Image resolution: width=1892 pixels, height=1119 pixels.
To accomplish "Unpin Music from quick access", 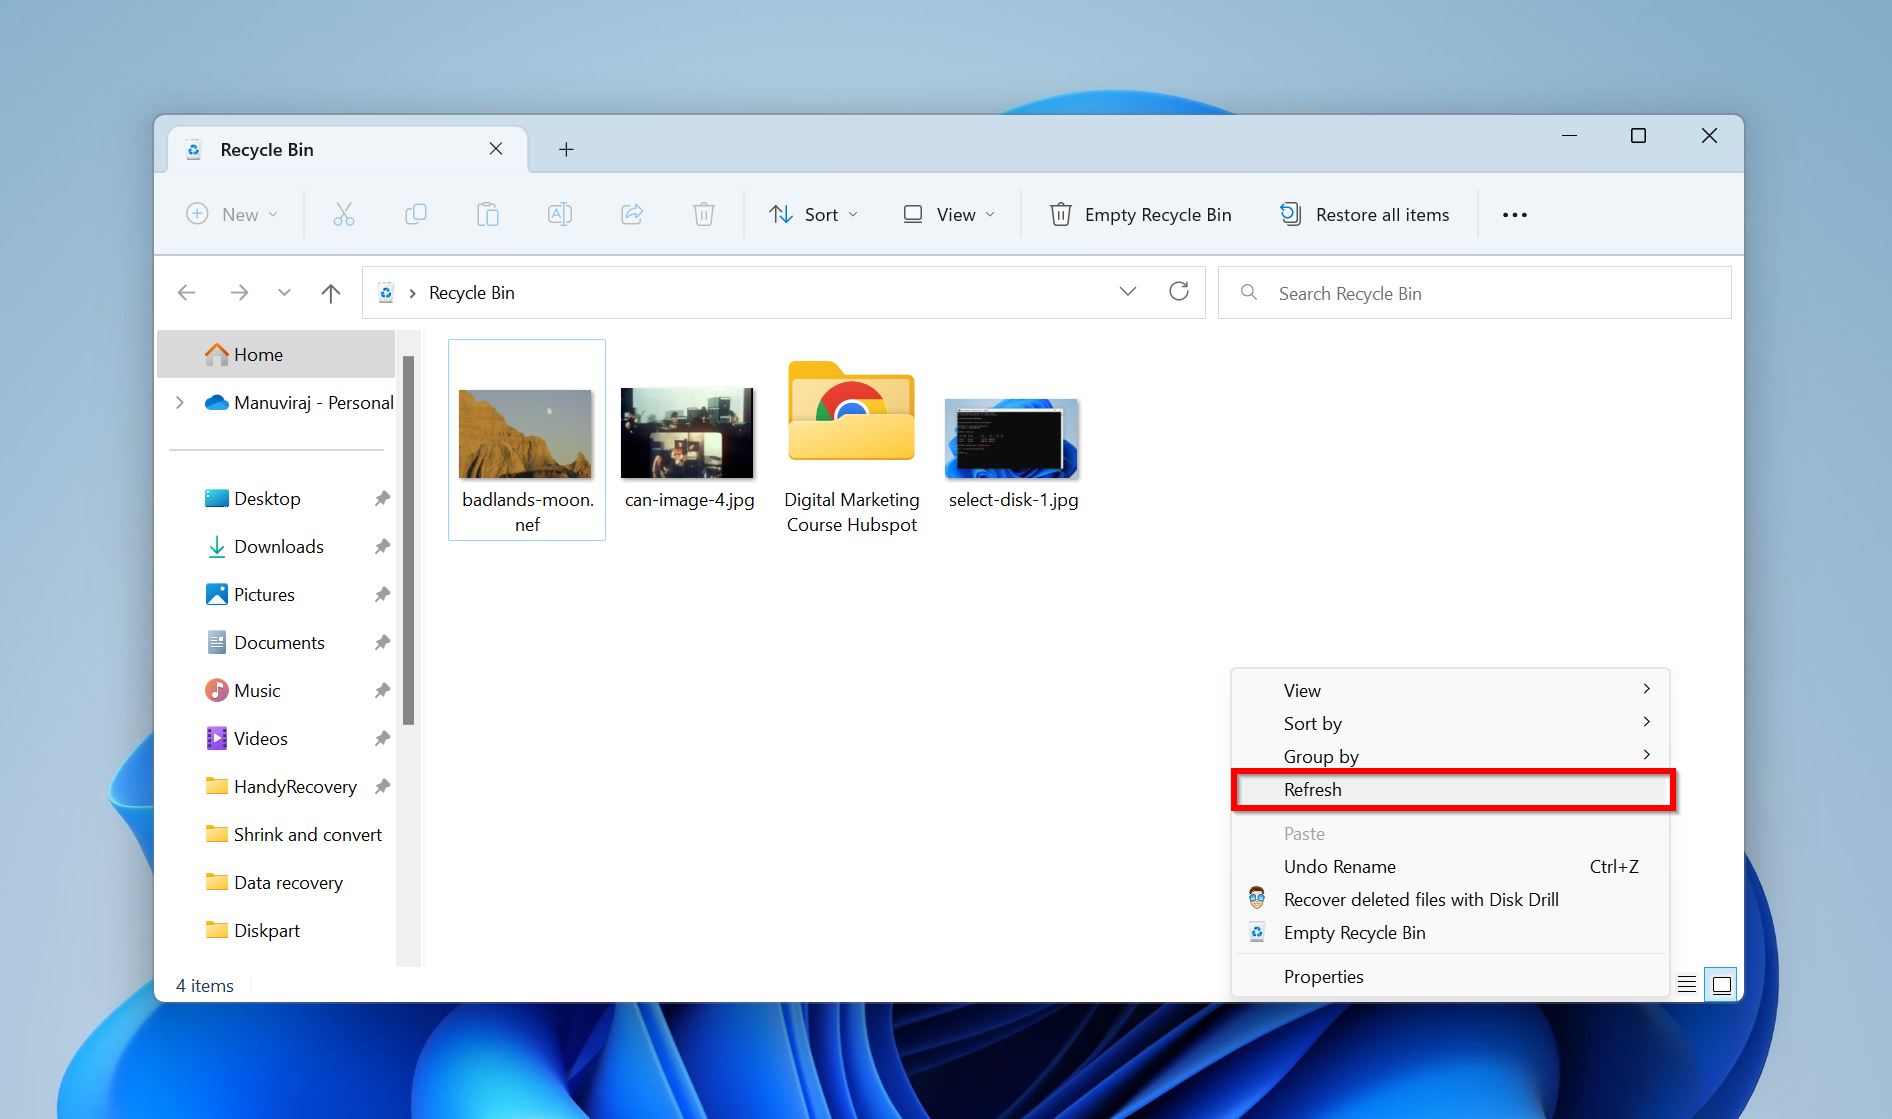I will coord(382,690).
